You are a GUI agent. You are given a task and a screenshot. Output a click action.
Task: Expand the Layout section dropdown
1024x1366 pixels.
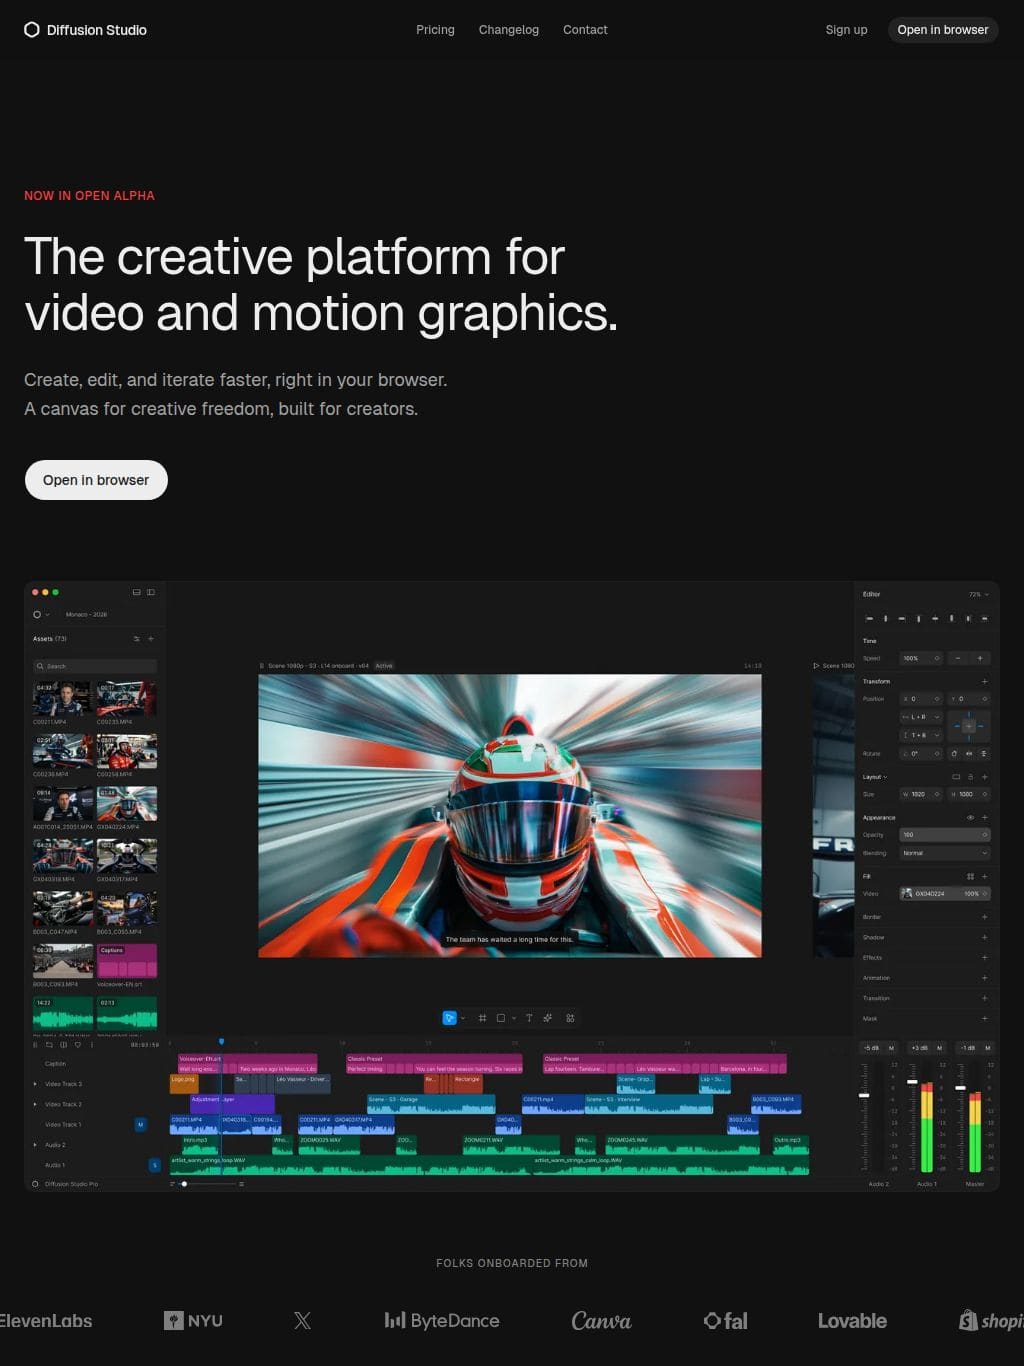point(875,777)
